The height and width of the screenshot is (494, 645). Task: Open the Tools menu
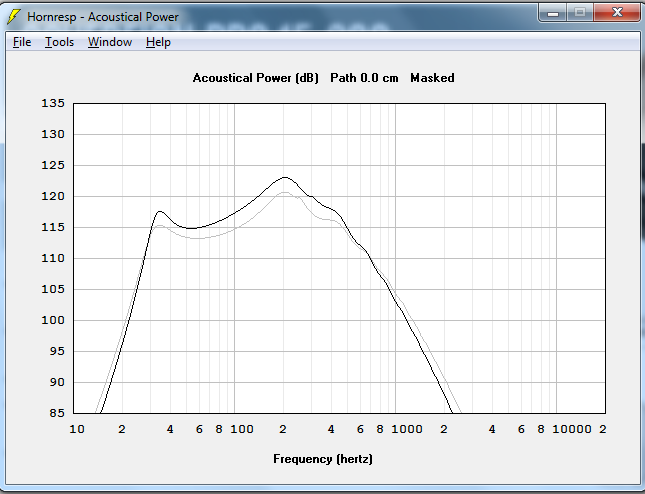tap(59, 42)
